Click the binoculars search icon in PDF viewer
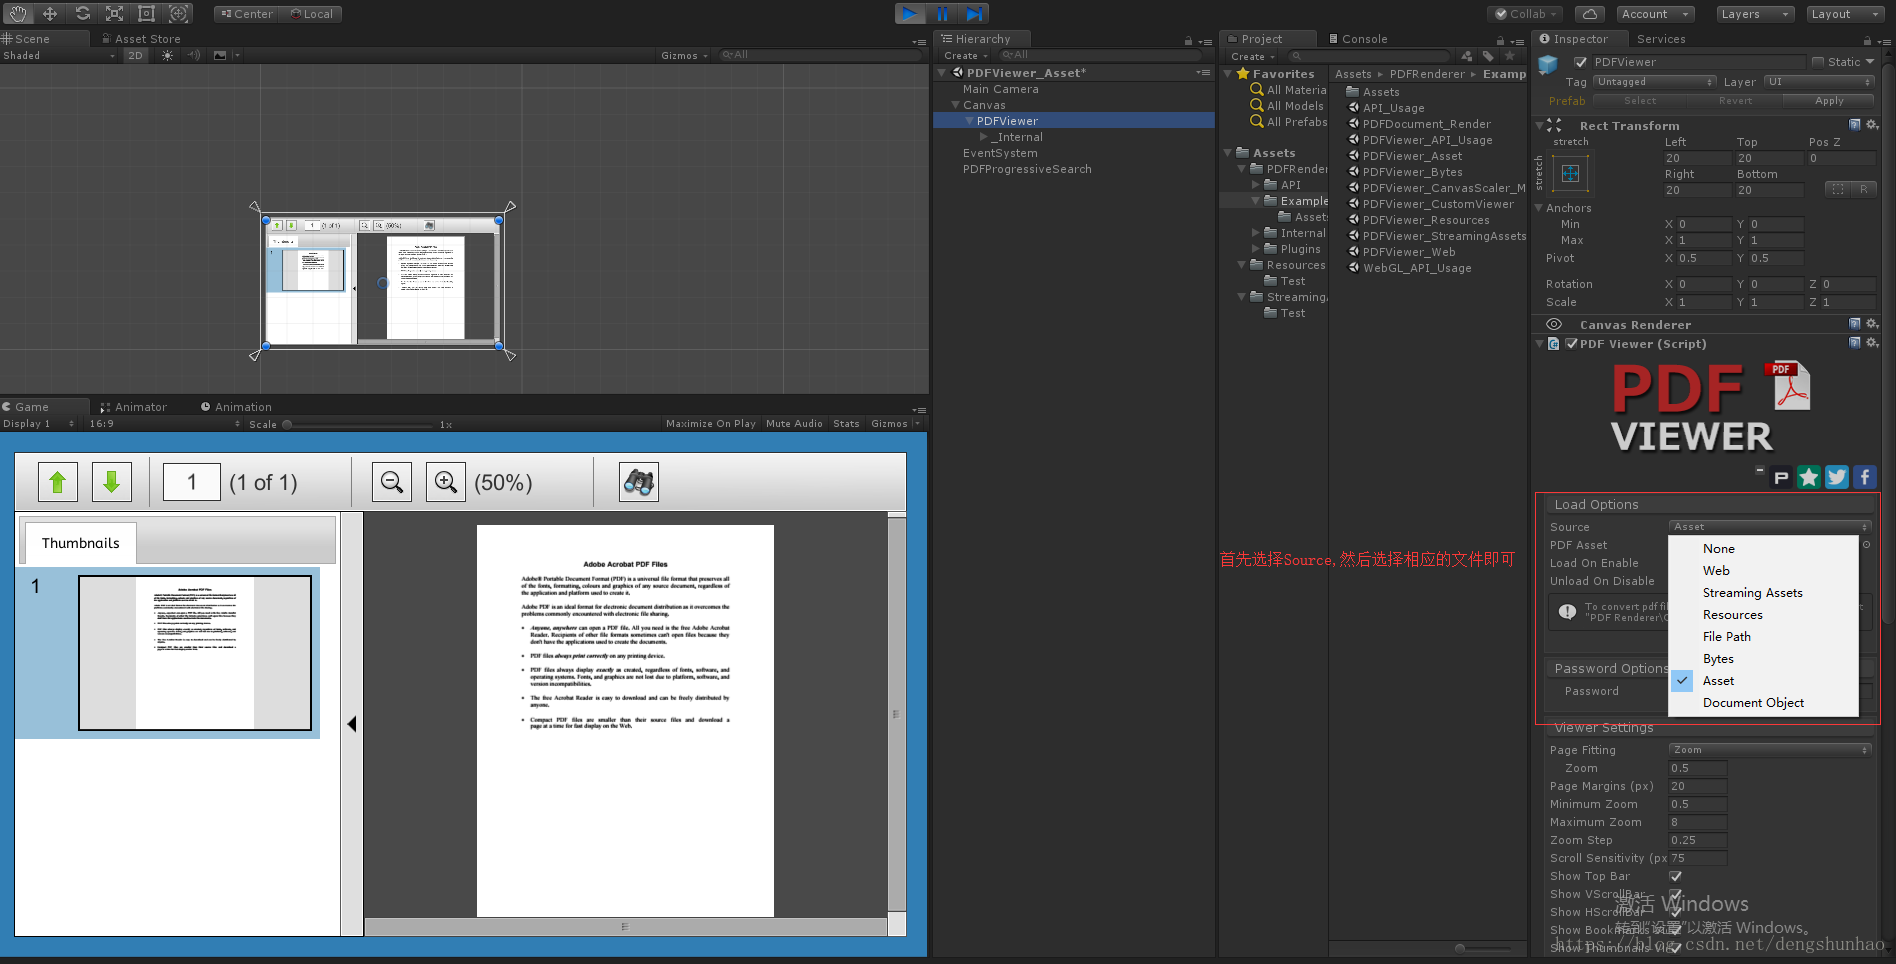Screen dimensions: 1896x964 pyautogui.click(x=638, y=481)
